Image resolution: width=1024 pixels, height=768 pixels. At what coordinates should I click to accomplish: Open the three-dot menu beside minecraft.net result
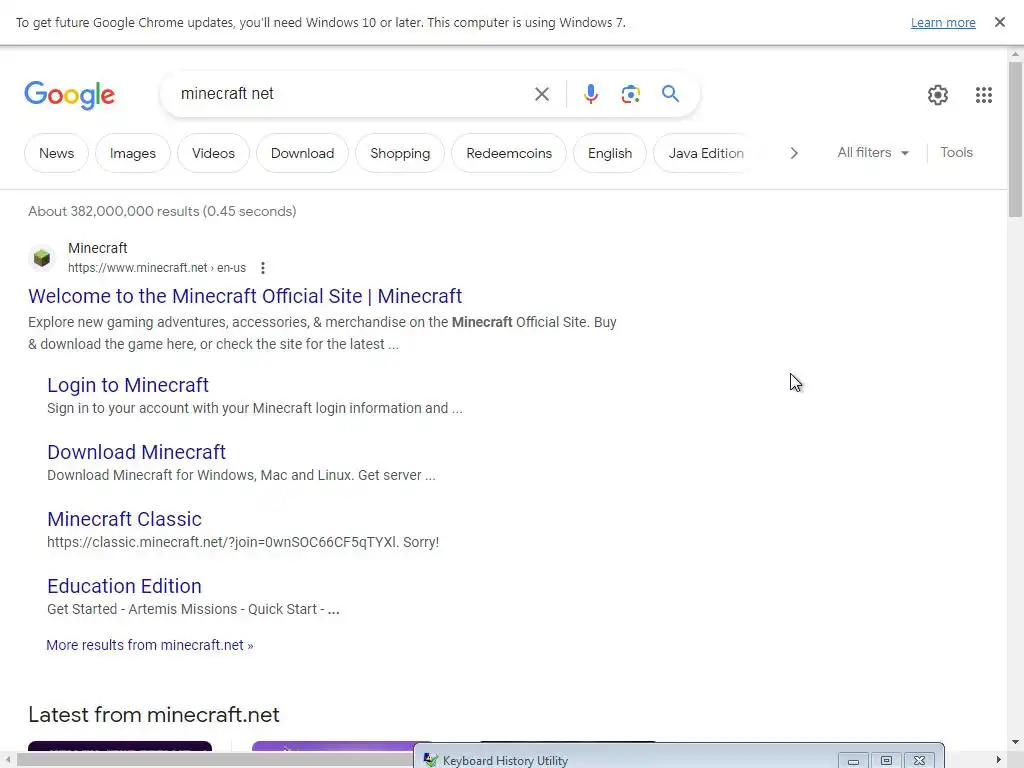pyautogui.click(x=263, y=268)
